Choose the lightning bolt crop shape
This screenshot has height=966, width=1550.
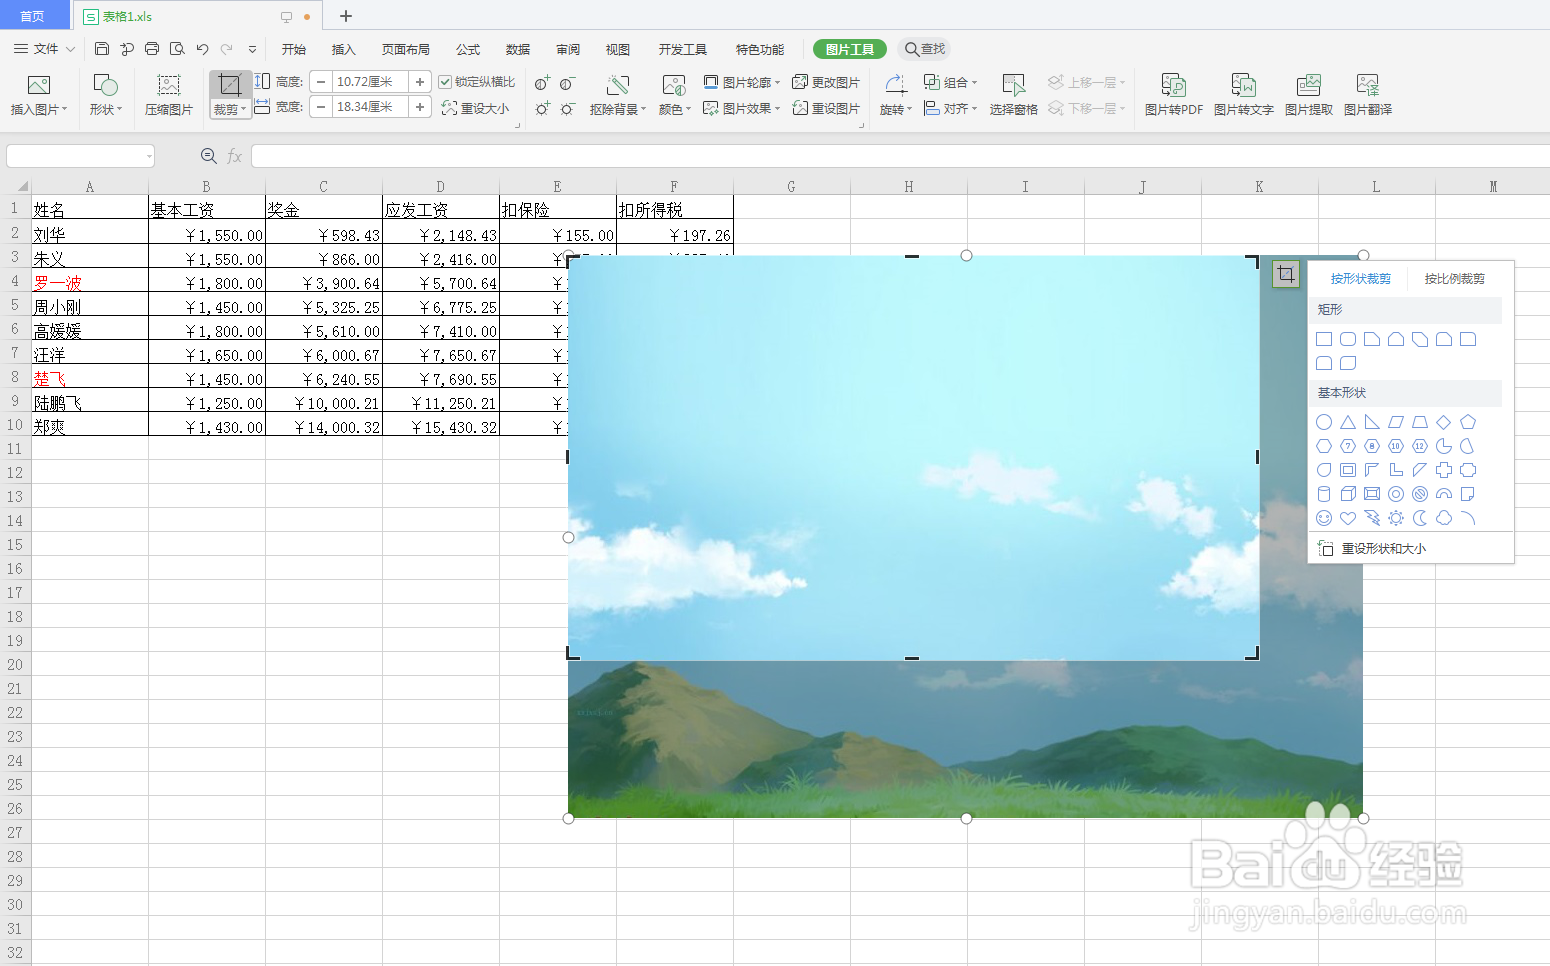pos(1372,518)
